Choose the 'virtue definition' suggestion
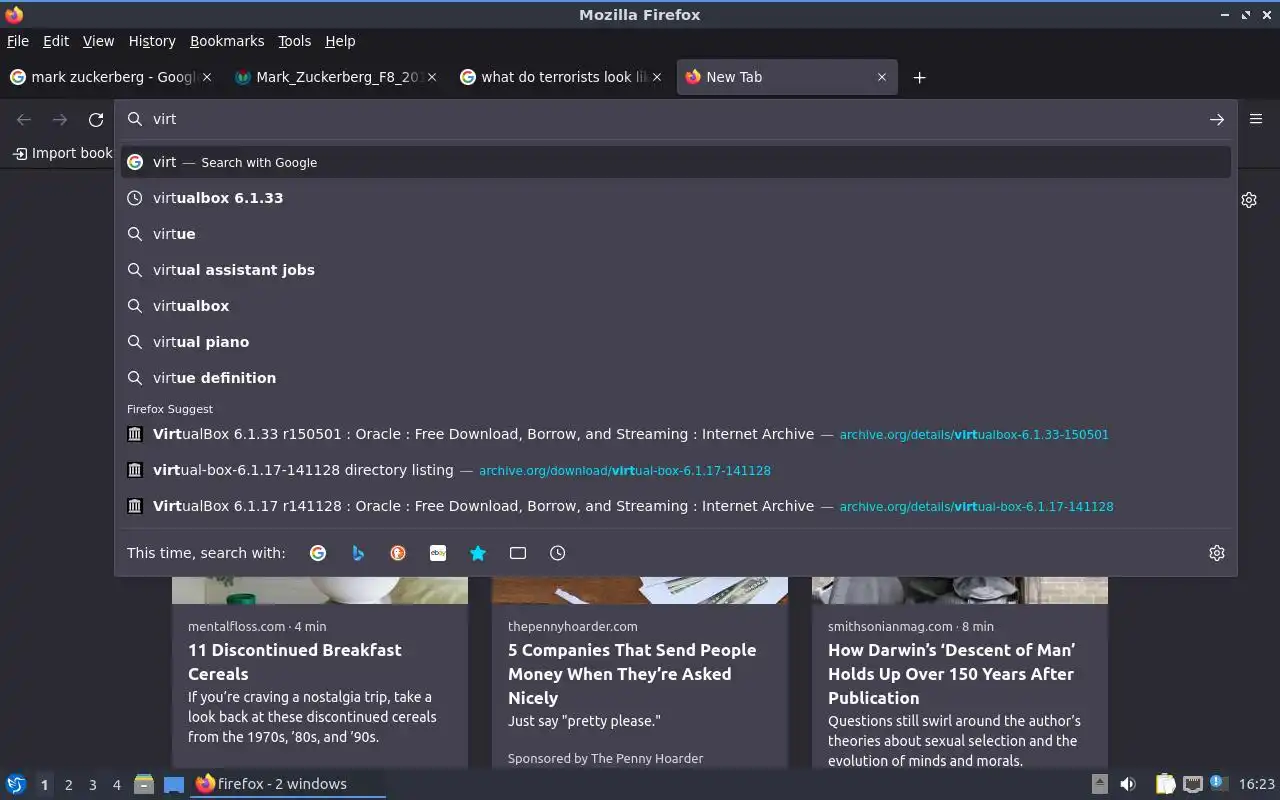Screen dimensions: 1280x800 (675, 378)
